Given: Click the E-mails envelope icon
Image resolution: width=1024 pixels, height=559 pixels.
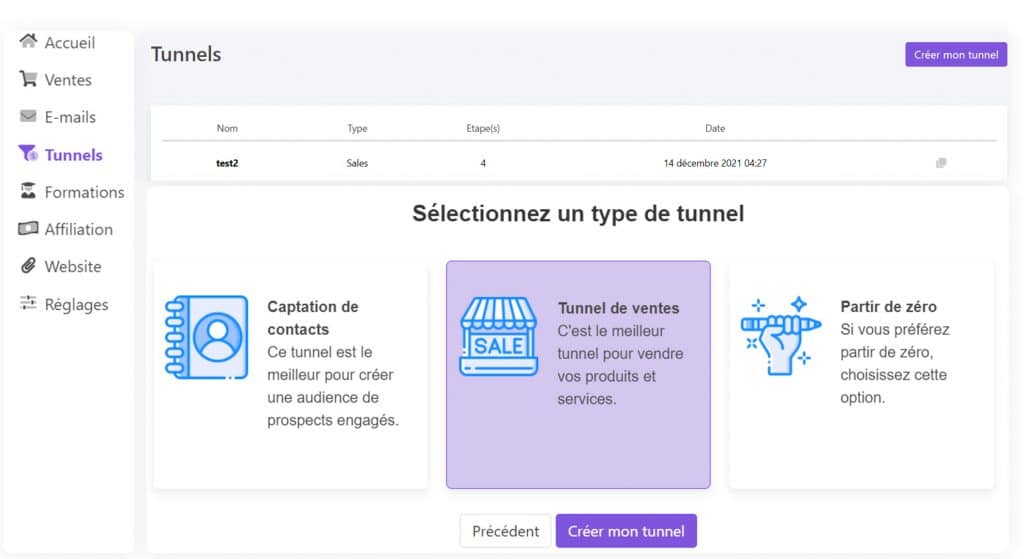Looking at the screenshot, I should point(28,116).
